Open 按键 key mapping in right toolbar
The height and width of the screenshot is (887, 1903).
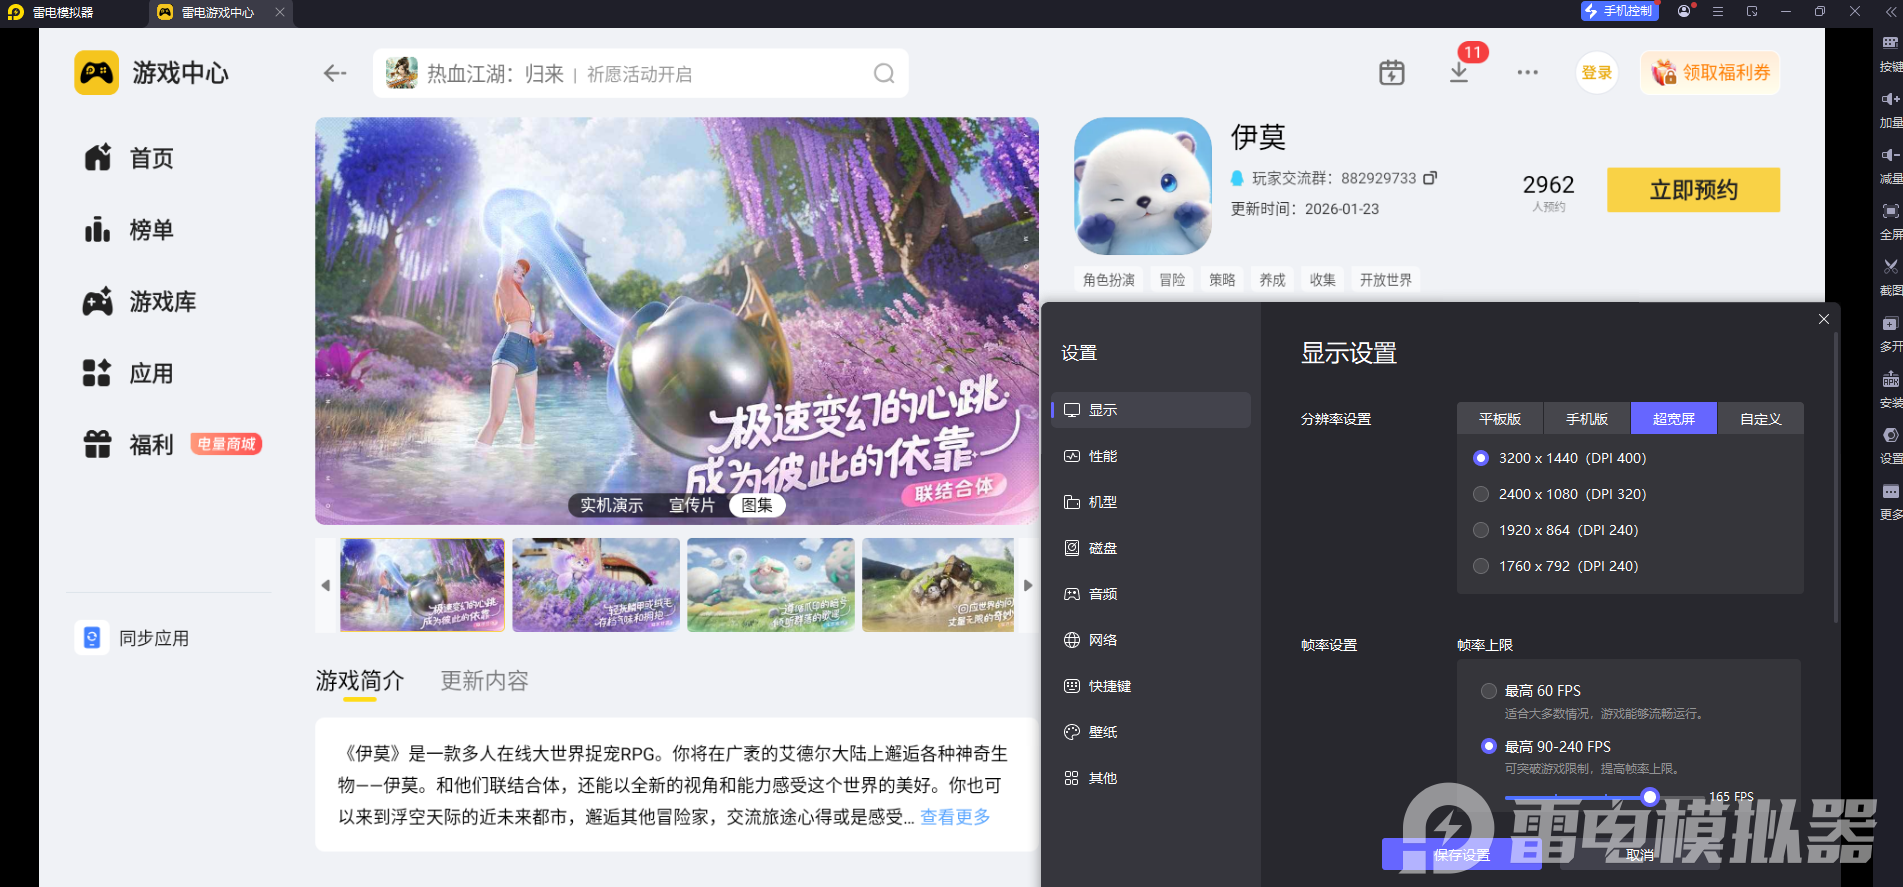(x=1890, y=54)
